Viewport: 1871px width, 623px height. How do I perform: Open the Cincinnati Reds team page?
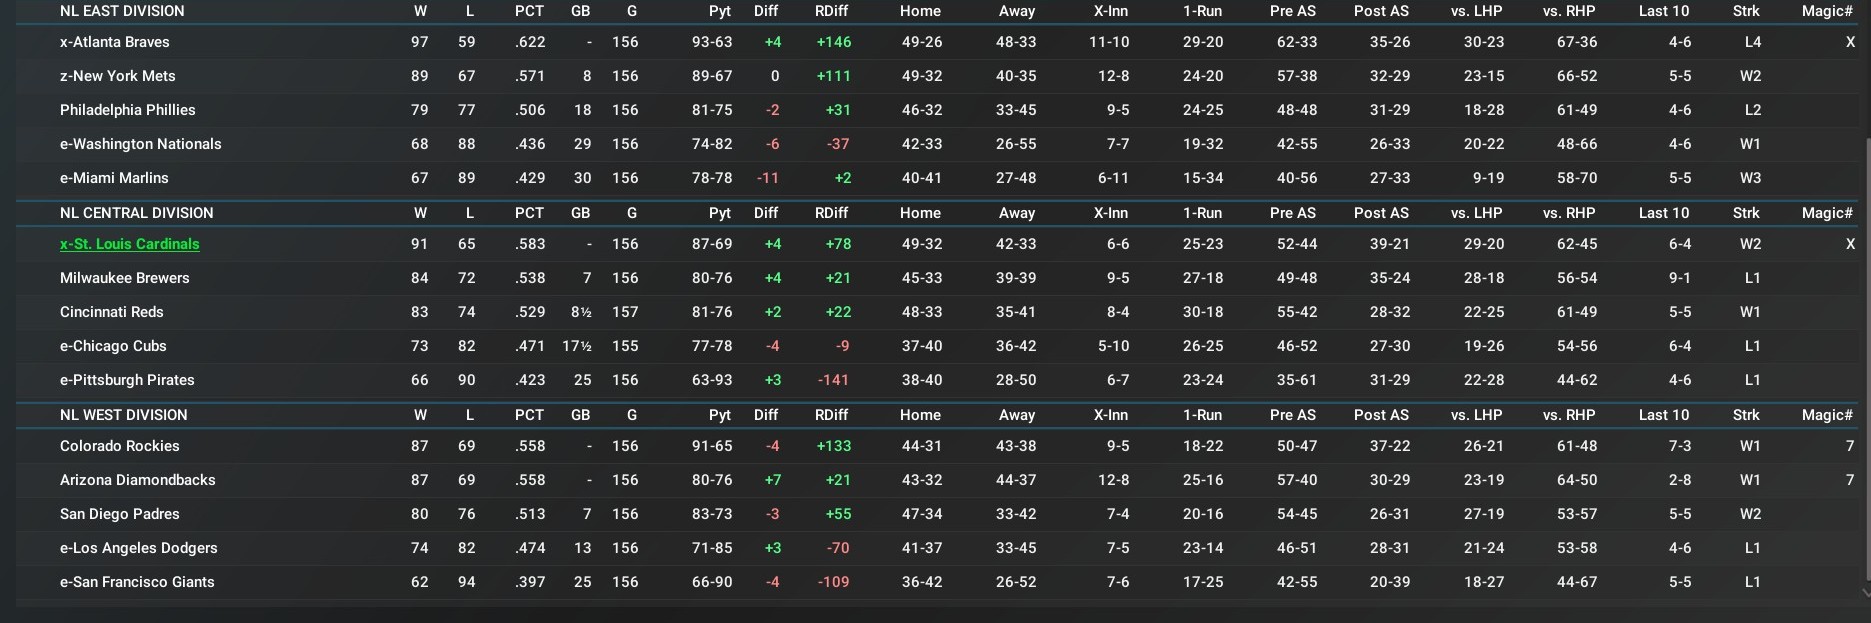[112, 312]
